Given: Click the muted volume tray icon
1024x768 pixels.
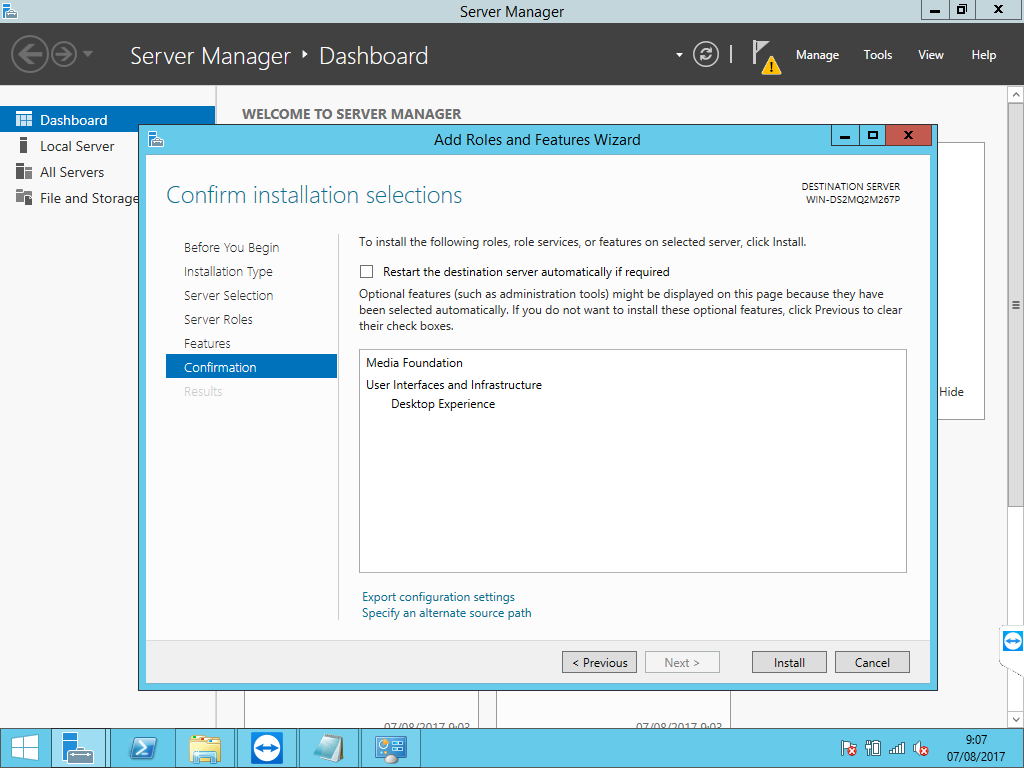Looking at the screenshot, I should pyautogui.click(x=921, y=748).
